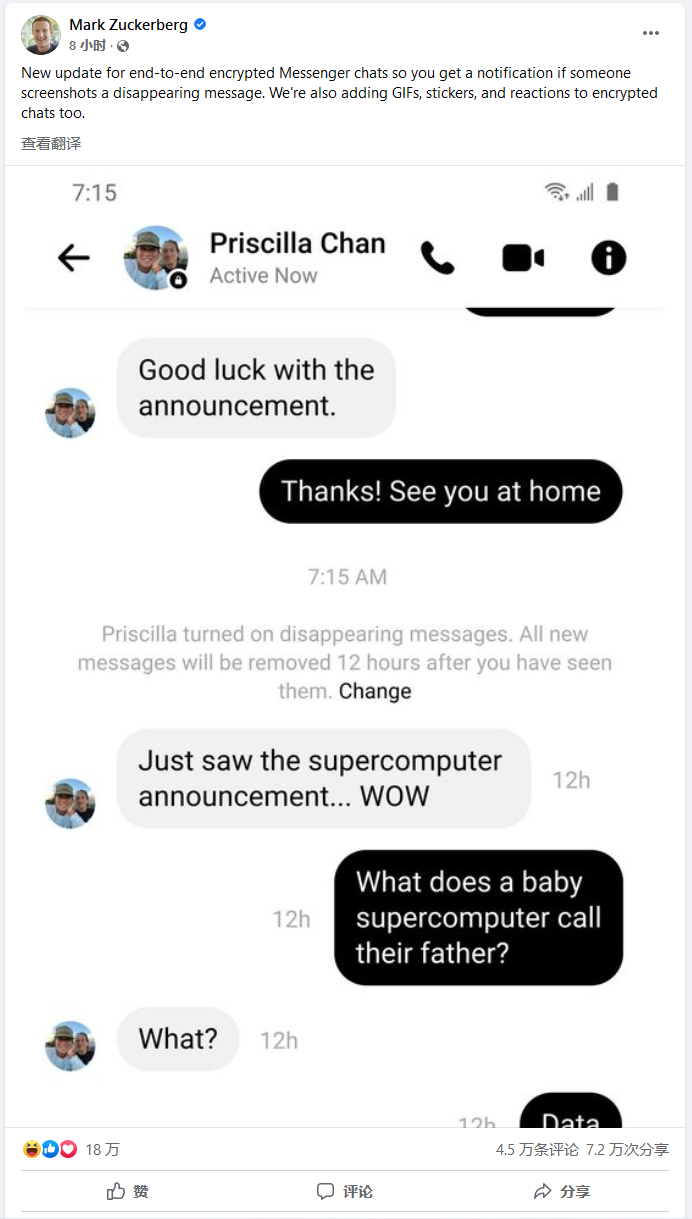
Task: Click 查看翻译 to translate the post
Action: pos(51,144)
